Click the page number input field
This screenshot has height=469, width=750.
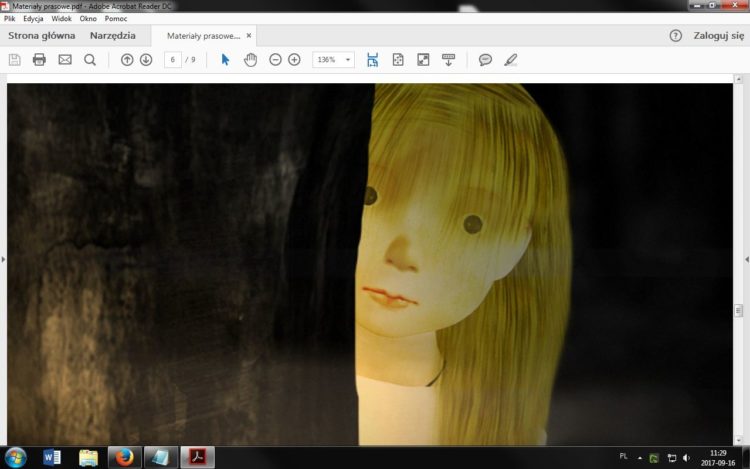(173, 60)
